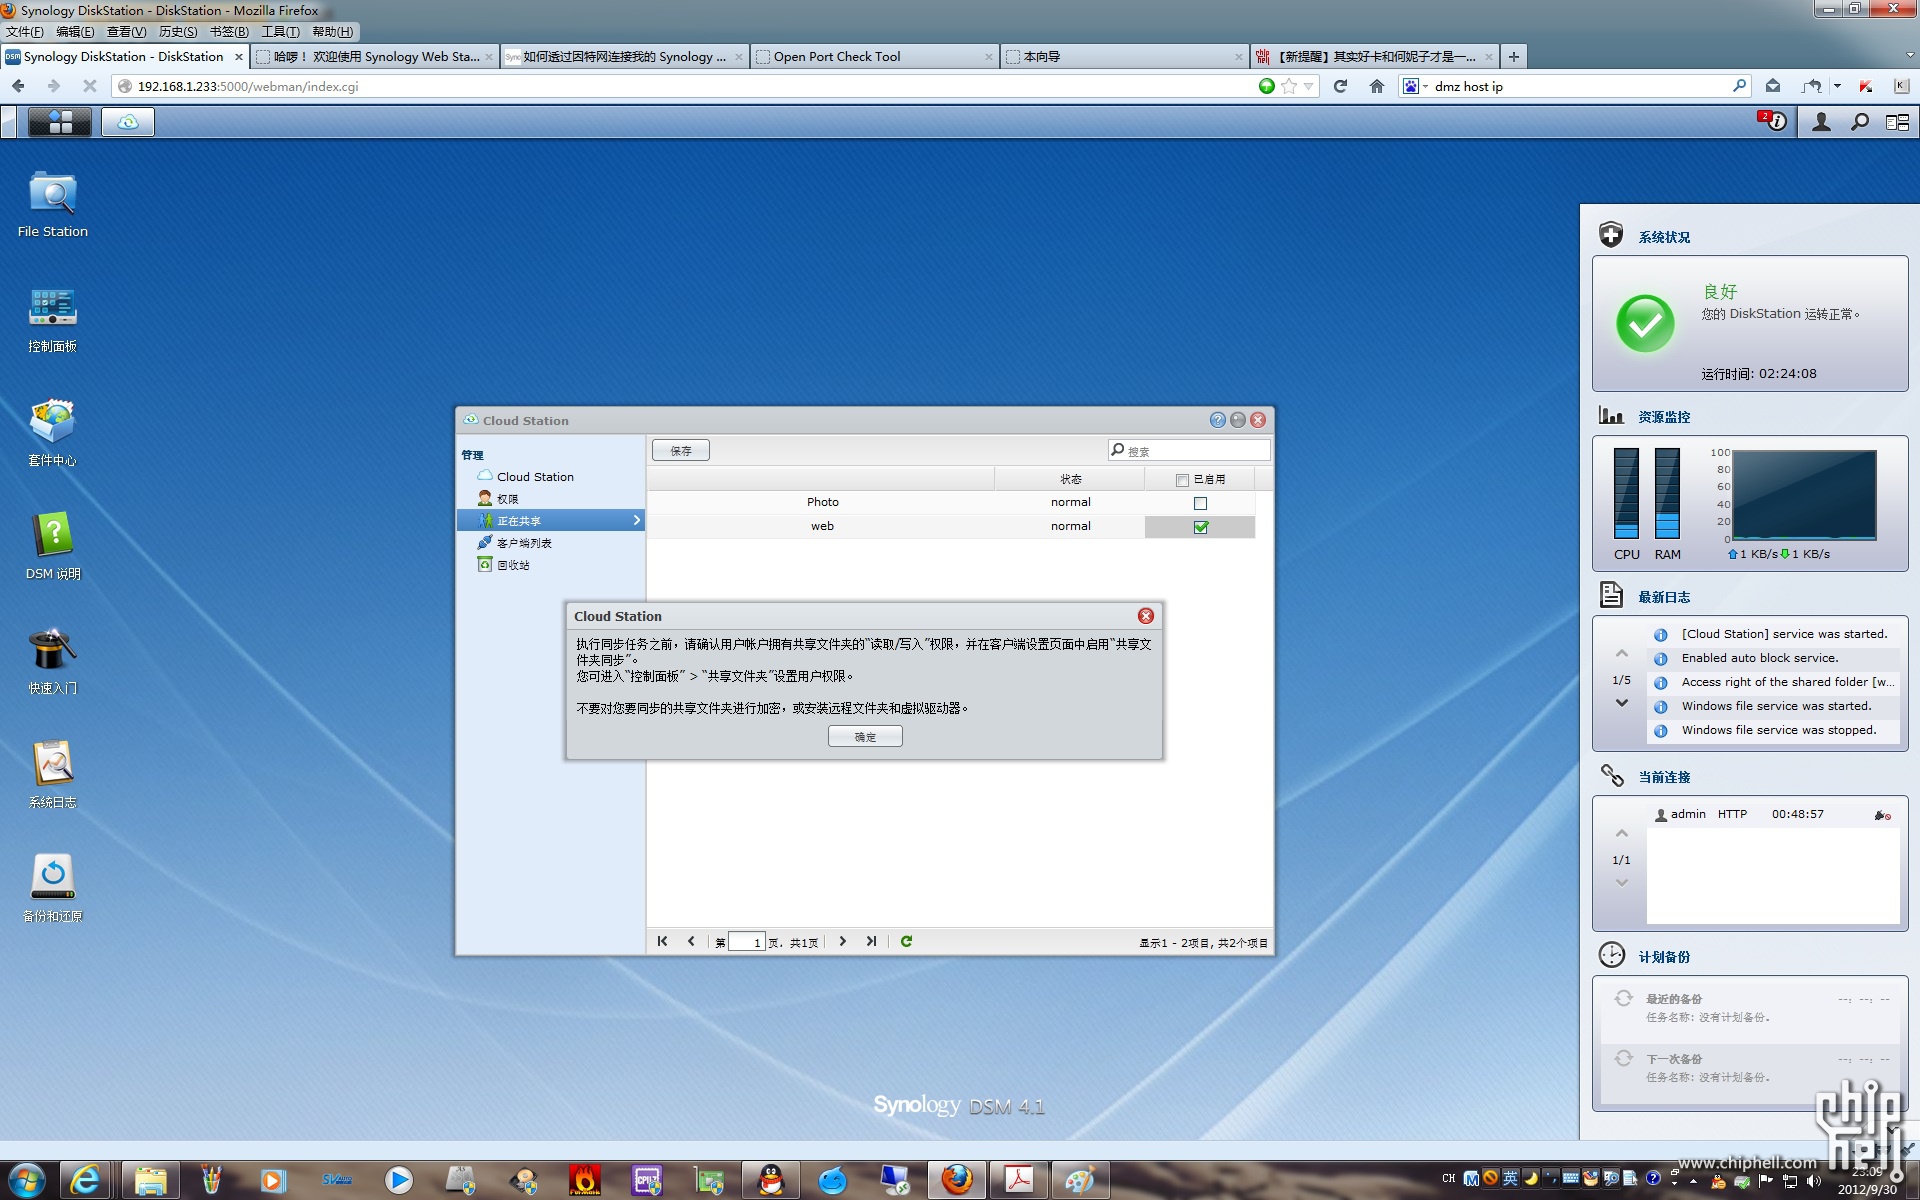
Task: Disable the web shared folder checkbox
Action: click(1200, 527)
